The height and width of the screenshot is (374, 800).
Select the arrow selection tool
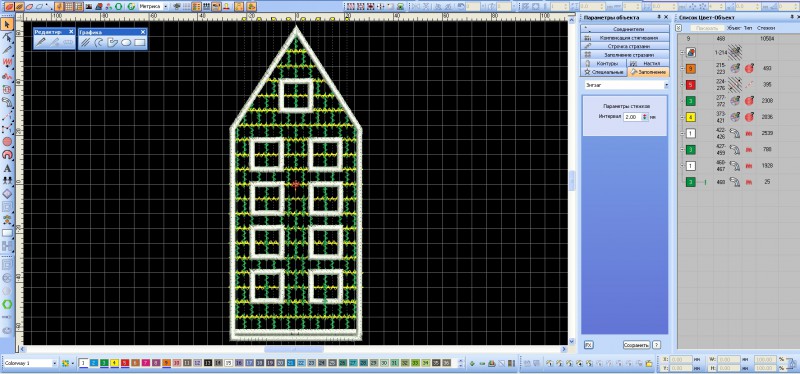7,24
